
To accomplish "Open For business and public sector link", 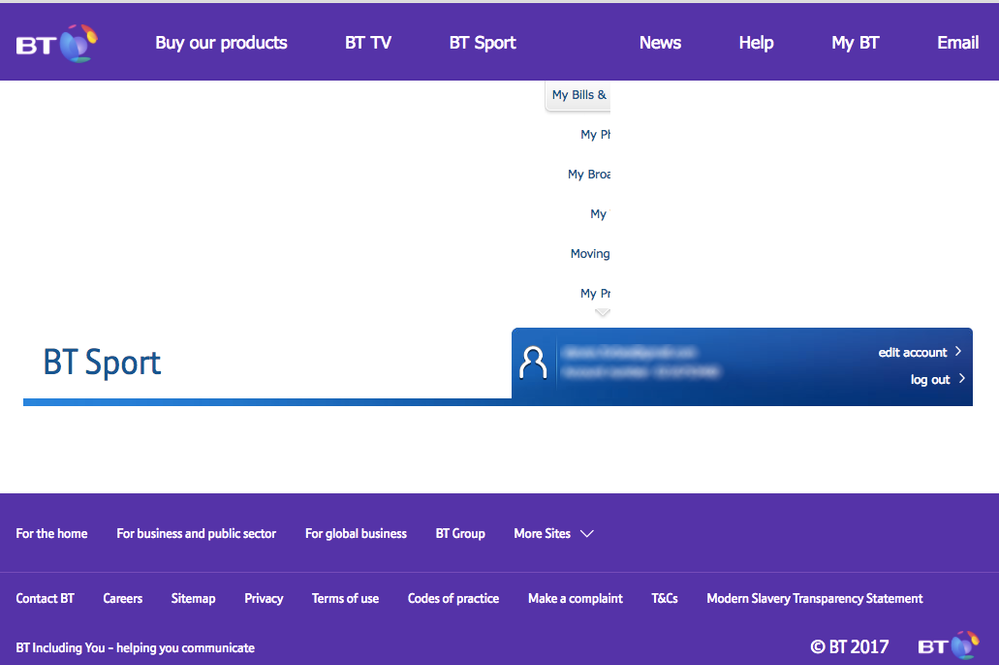I will point(196,534).
